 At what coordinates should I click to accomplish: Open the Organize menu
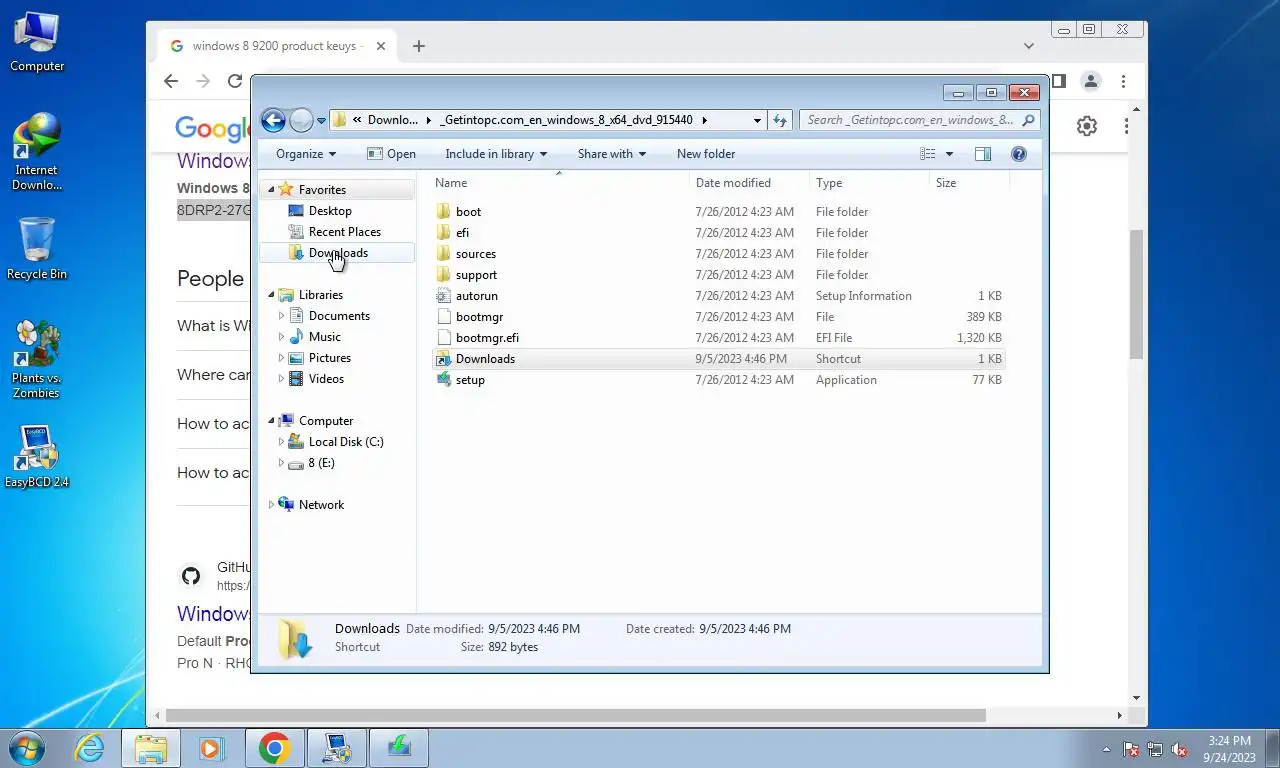306,154
